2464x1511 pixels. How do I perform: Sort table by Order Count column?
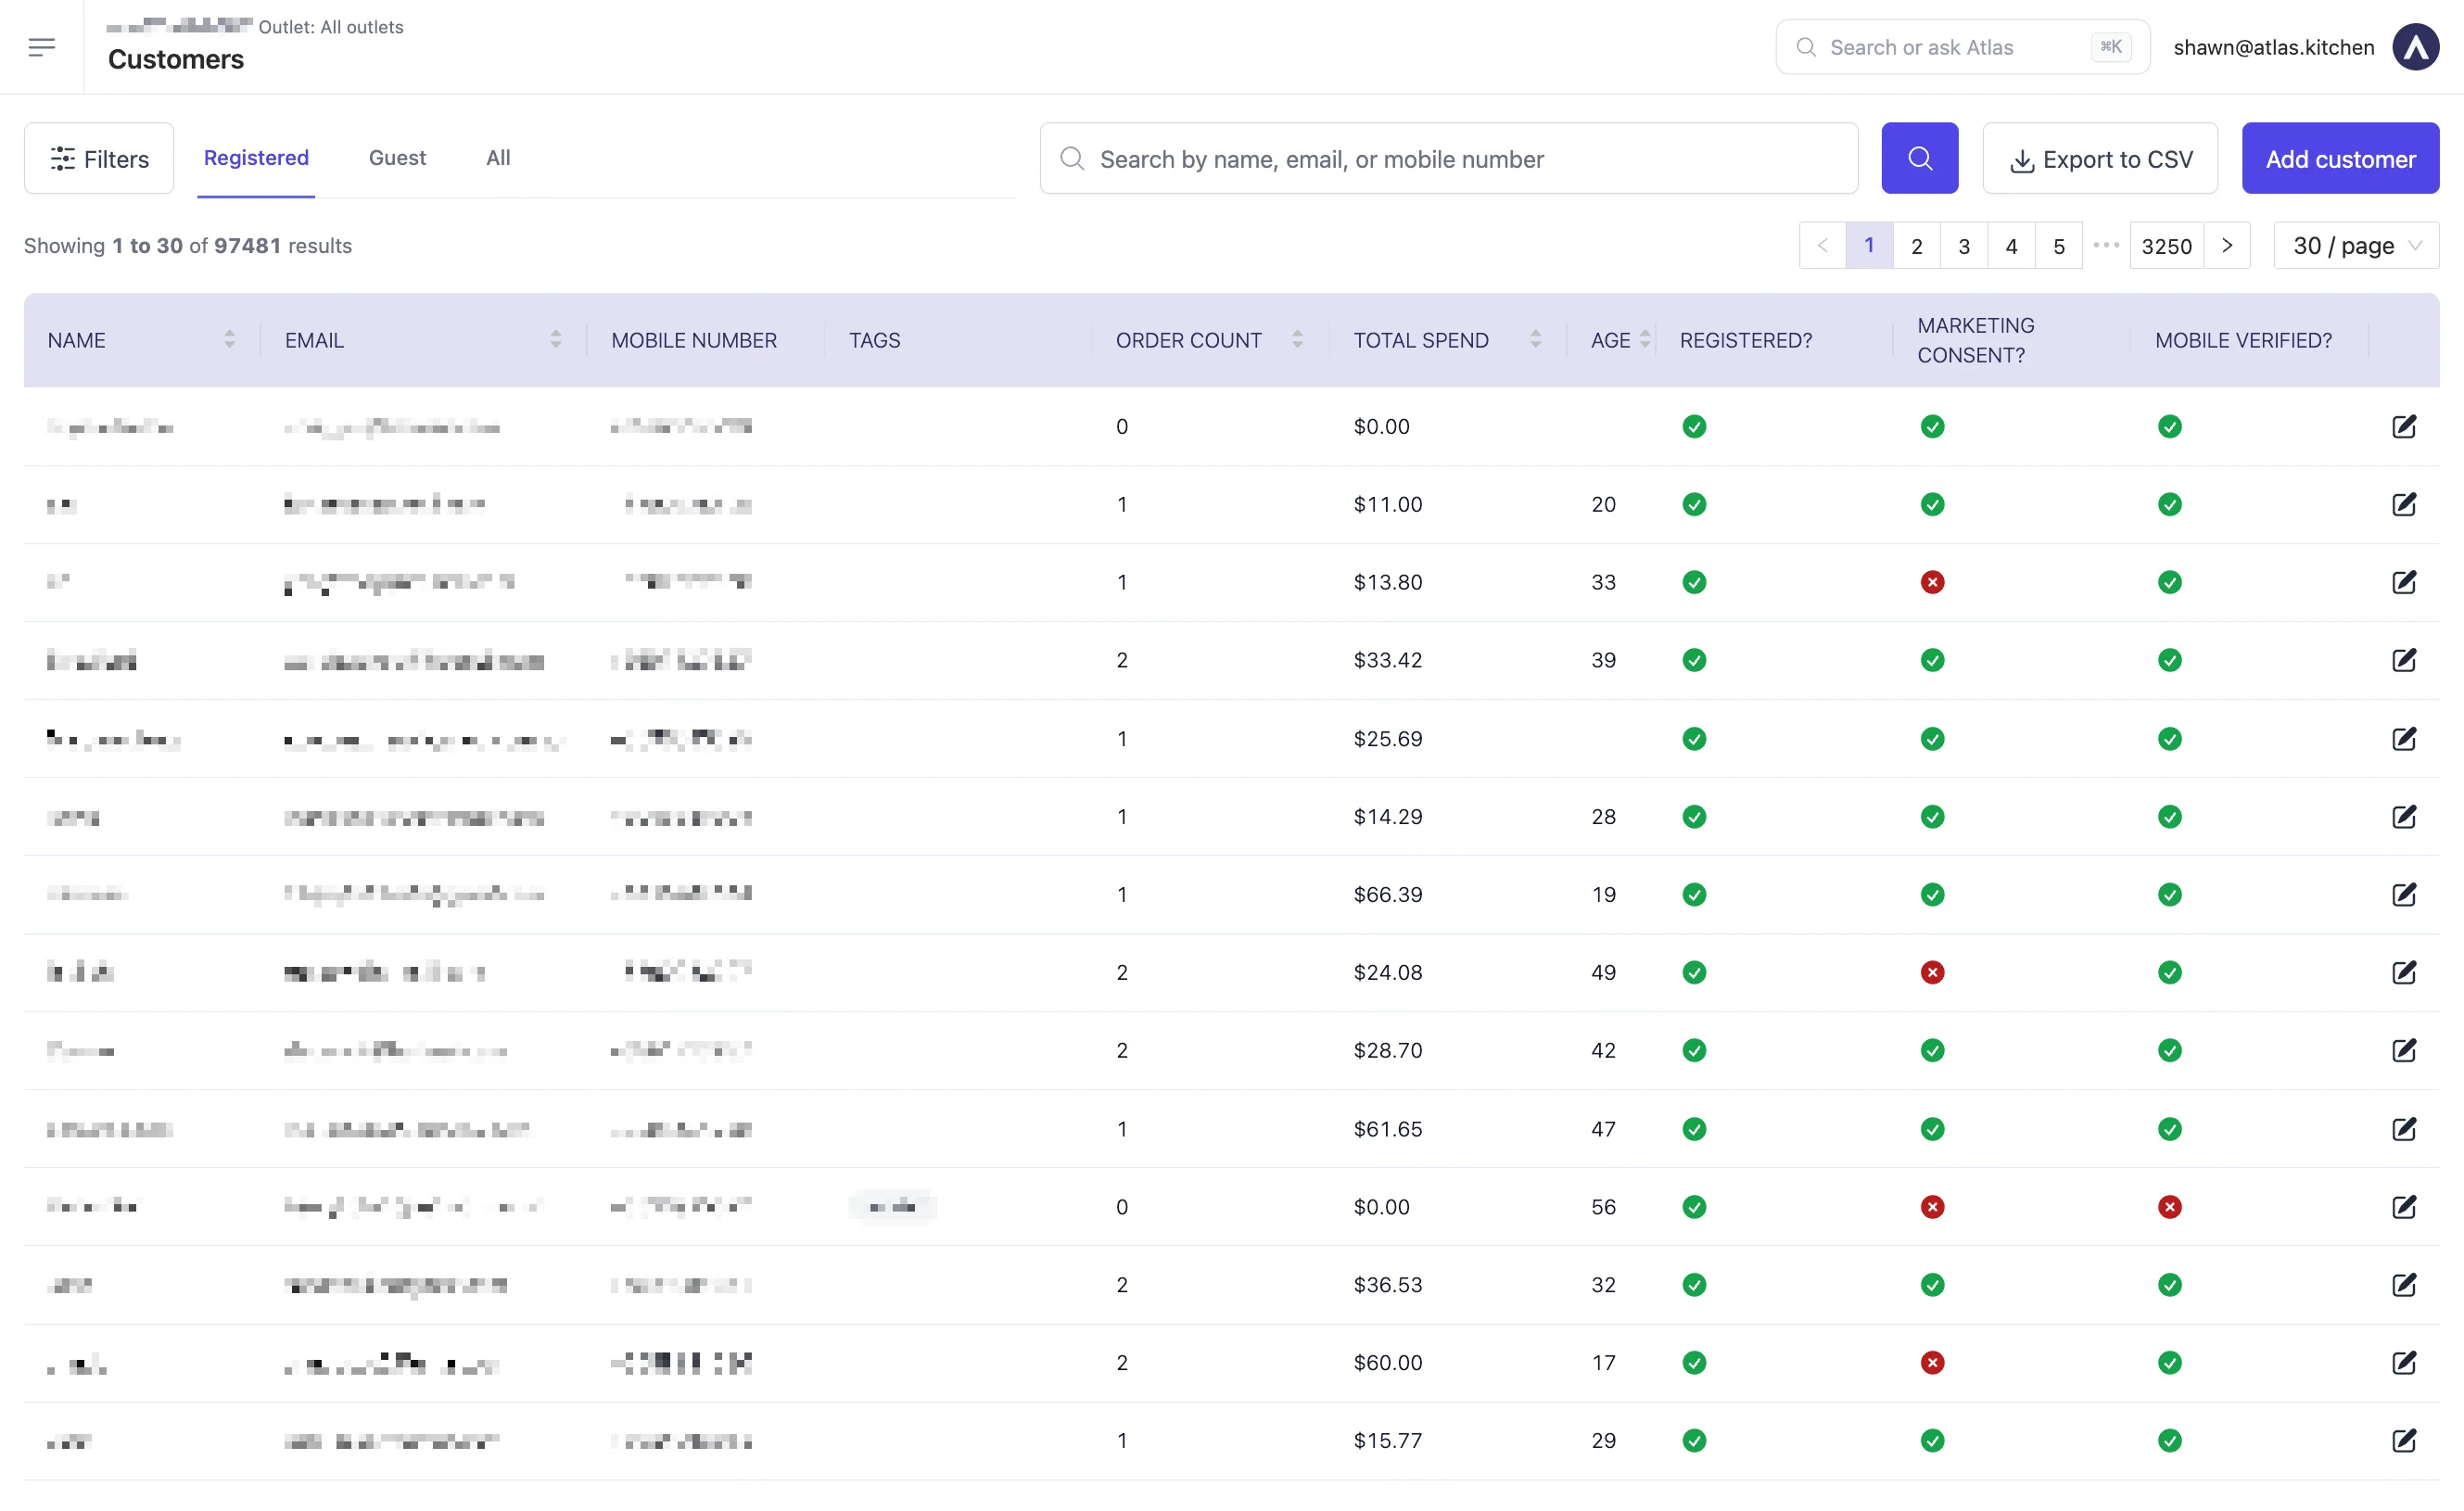coord(1297,340)
